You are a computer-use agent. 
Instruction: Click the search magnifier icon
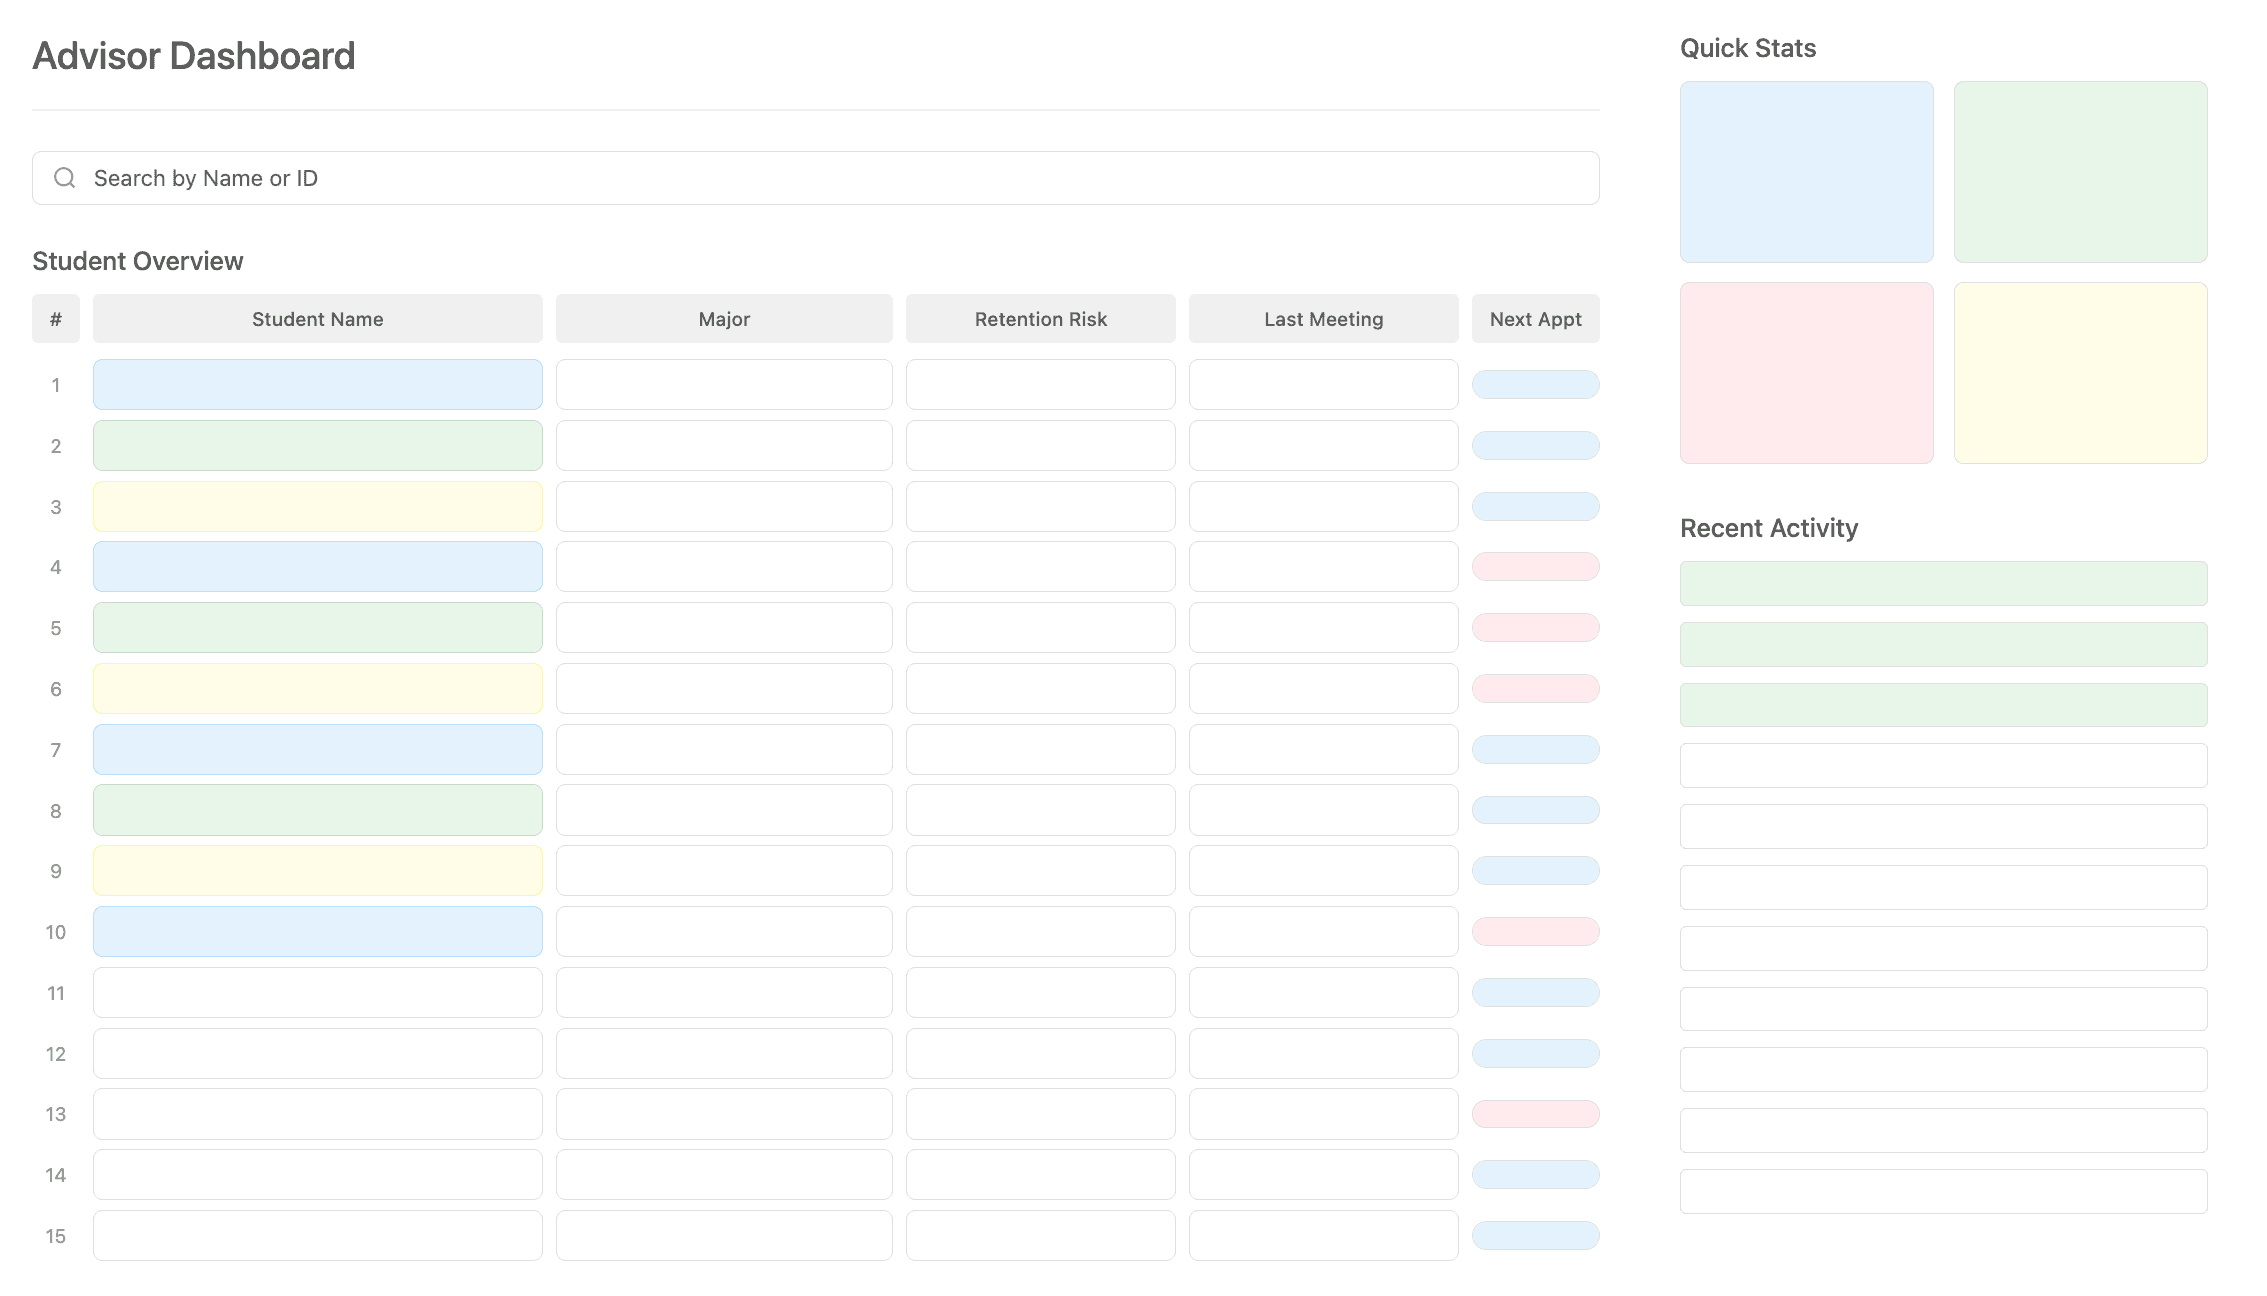pos(65,177)
